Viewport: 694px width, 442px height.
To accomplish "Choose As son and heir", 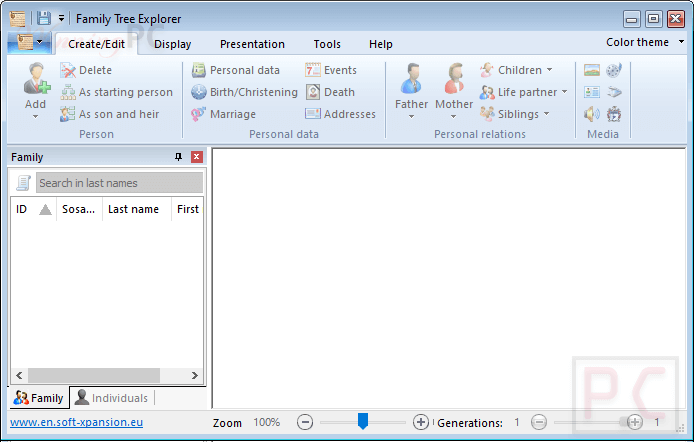I will (x=109, y=114).
